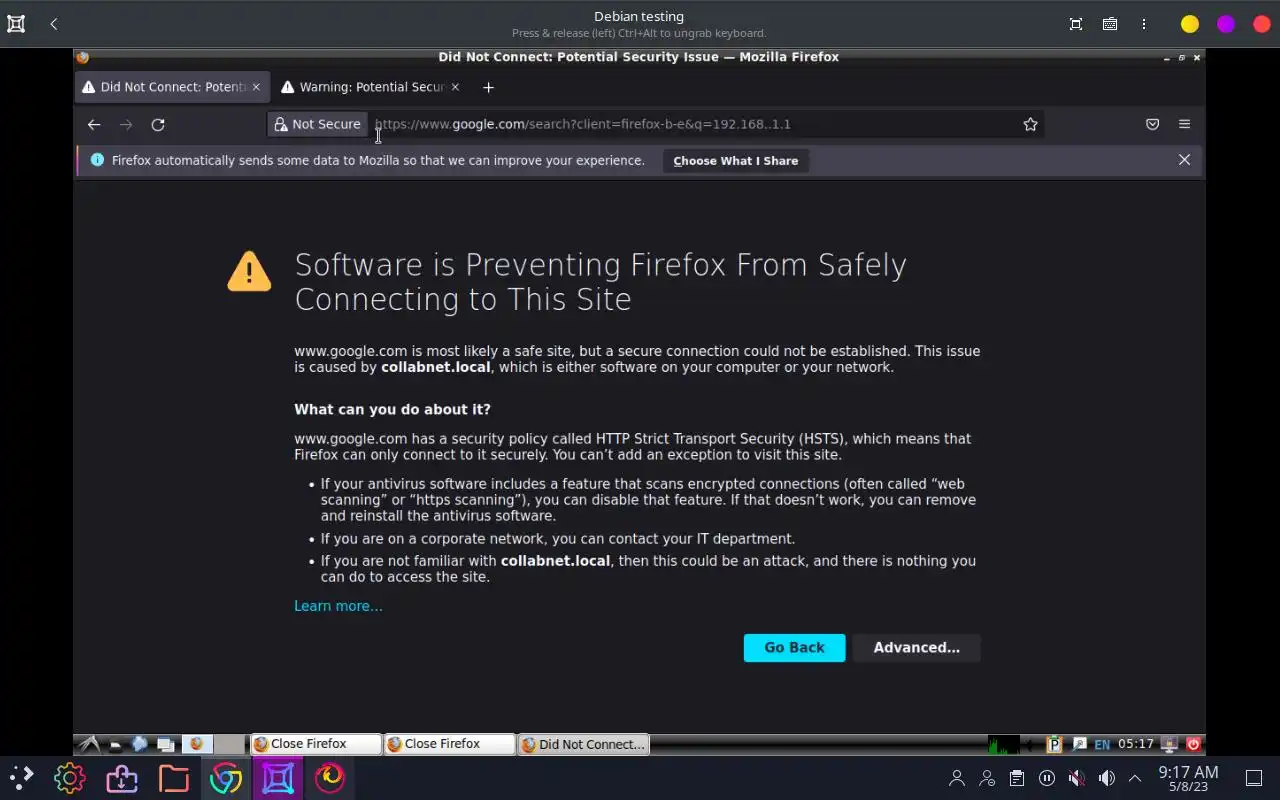Expand hidden system tray icons chevron
The width and height of the screenshot is (1280, 800).
[1135, 778]
